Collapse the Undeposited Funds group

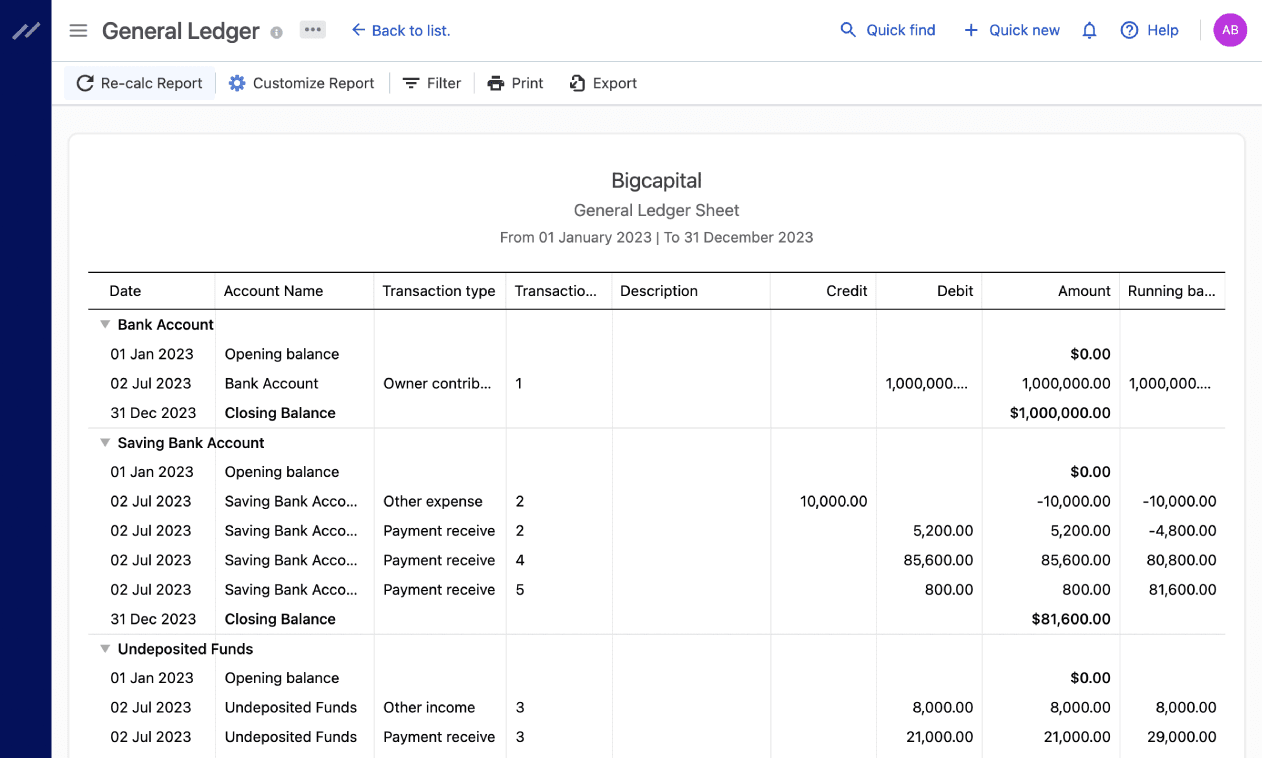click(x=104, y=649)
